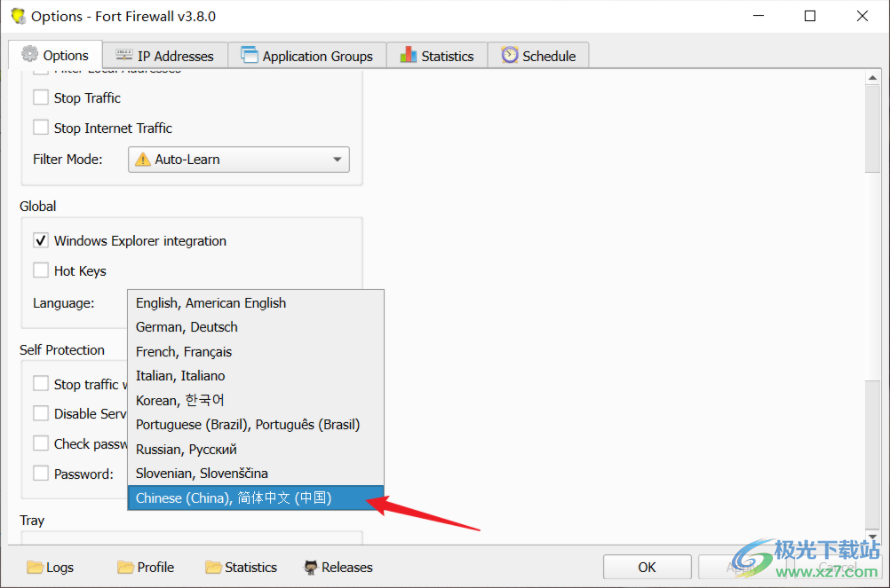The image size is (891, 588).
Task: Select Korean language option
Action: click(256, 401)
